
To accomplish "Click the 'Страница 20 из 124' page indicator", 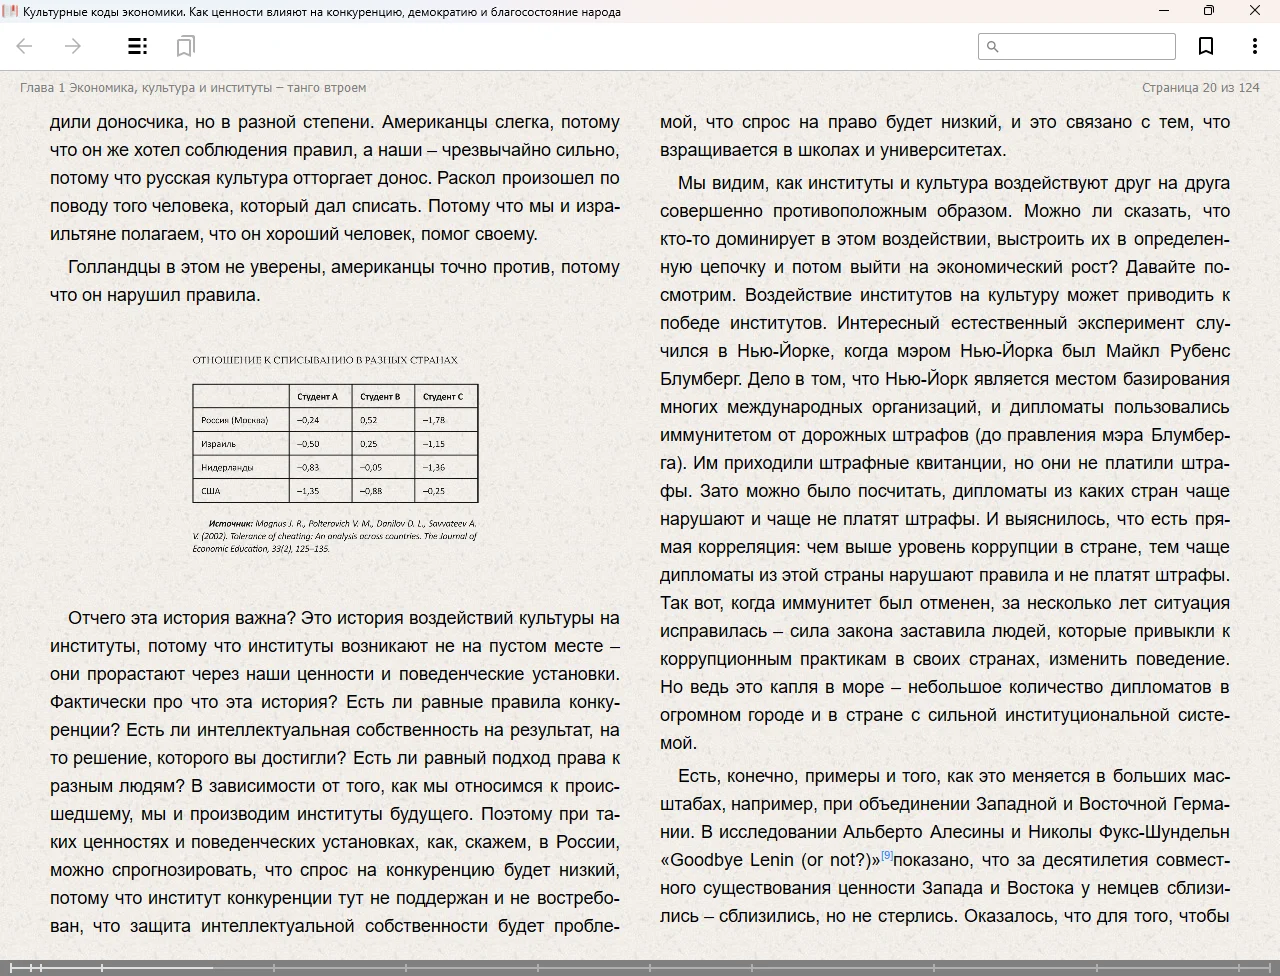I will tap(1200, 88).
